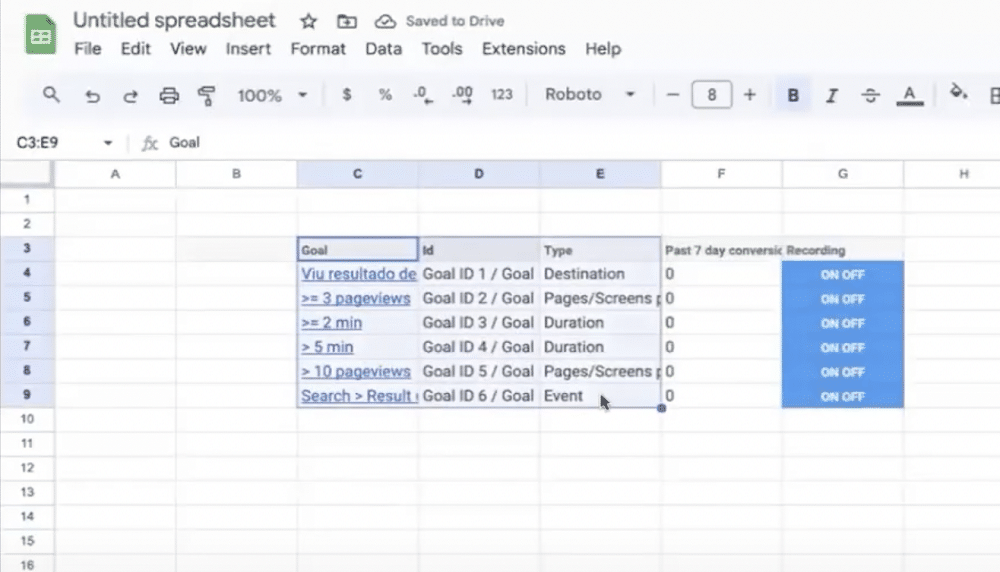The image size is (1000, 572).
Task: Open the '>= 3 pageviews' link
Action: (x=355, y=298)
